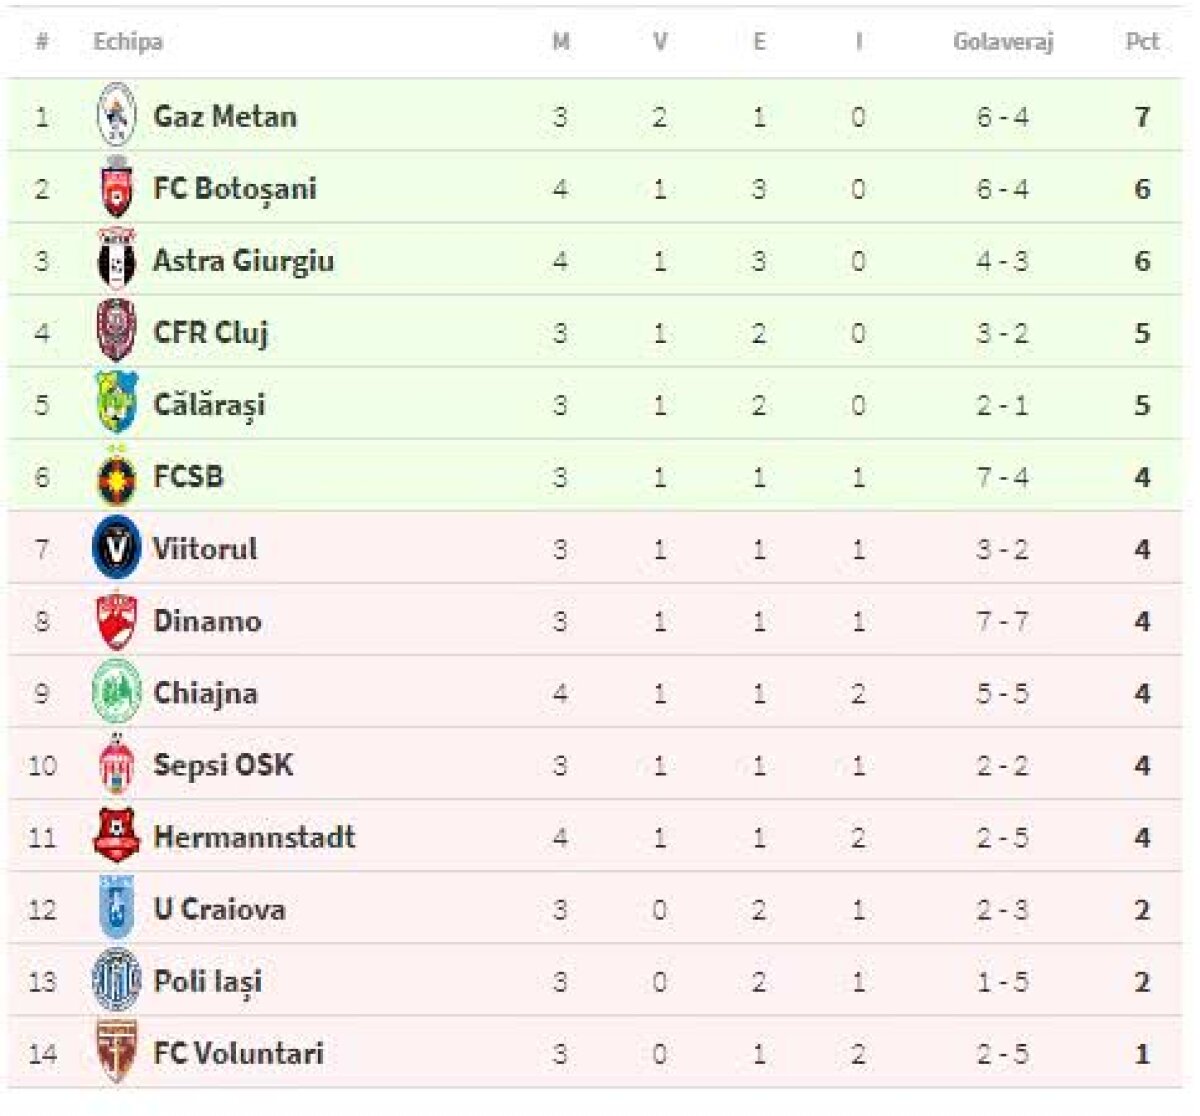Click the FCSB club logo

point(117,477)
